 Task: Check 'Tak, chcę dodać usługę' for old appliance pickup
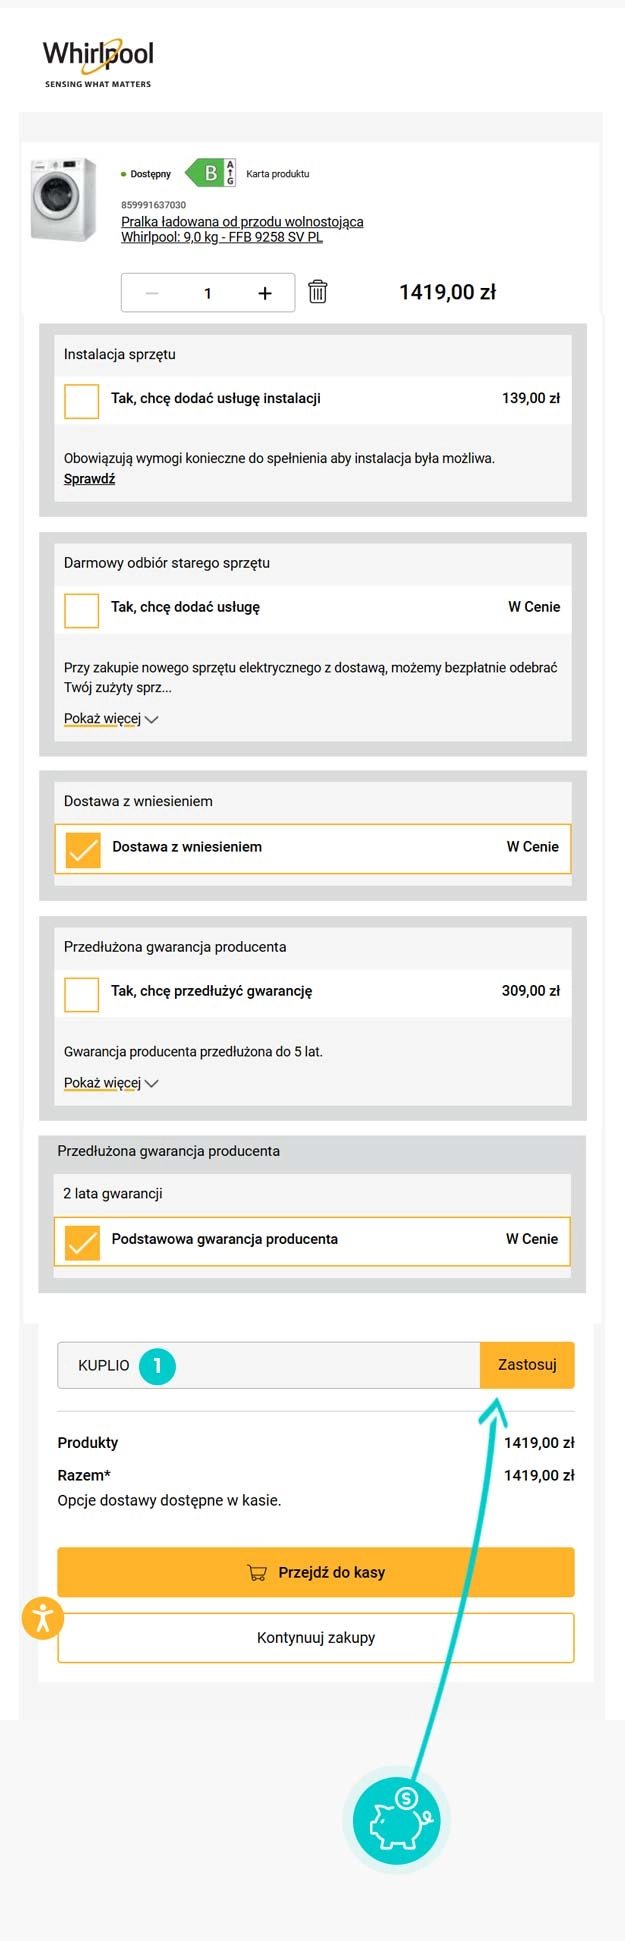pos(81,609)
